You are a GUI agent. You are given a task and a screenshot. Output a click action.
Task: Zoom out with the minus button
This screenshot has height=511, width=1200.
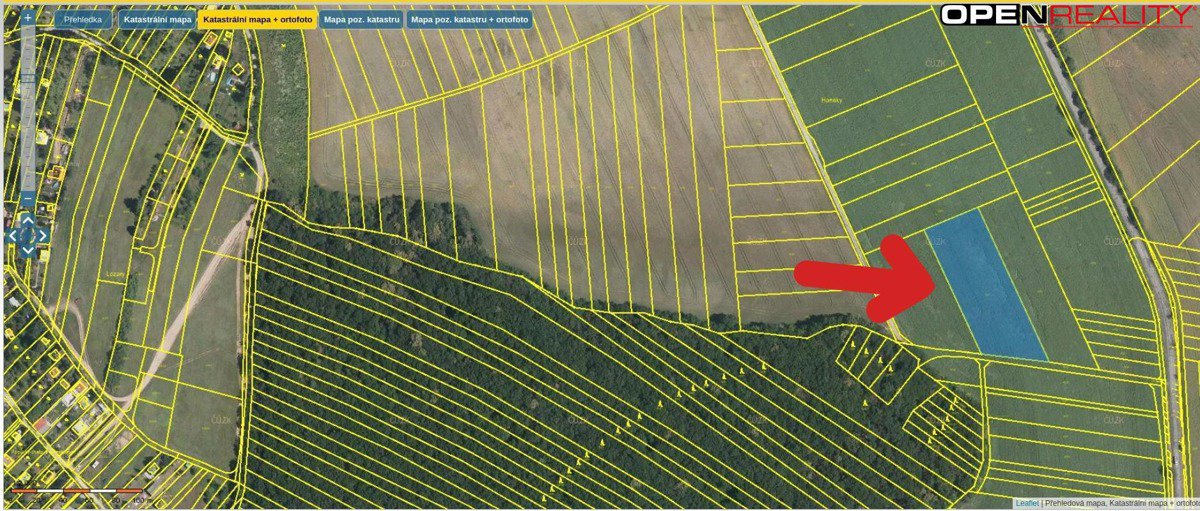28,199
